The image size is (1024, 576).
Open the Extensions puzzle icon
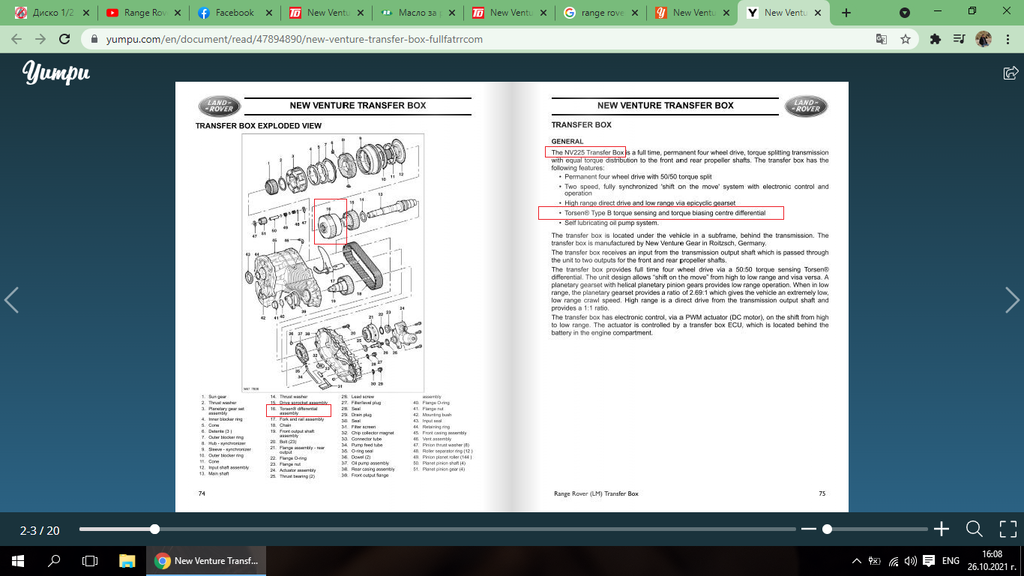coord(935,39)
